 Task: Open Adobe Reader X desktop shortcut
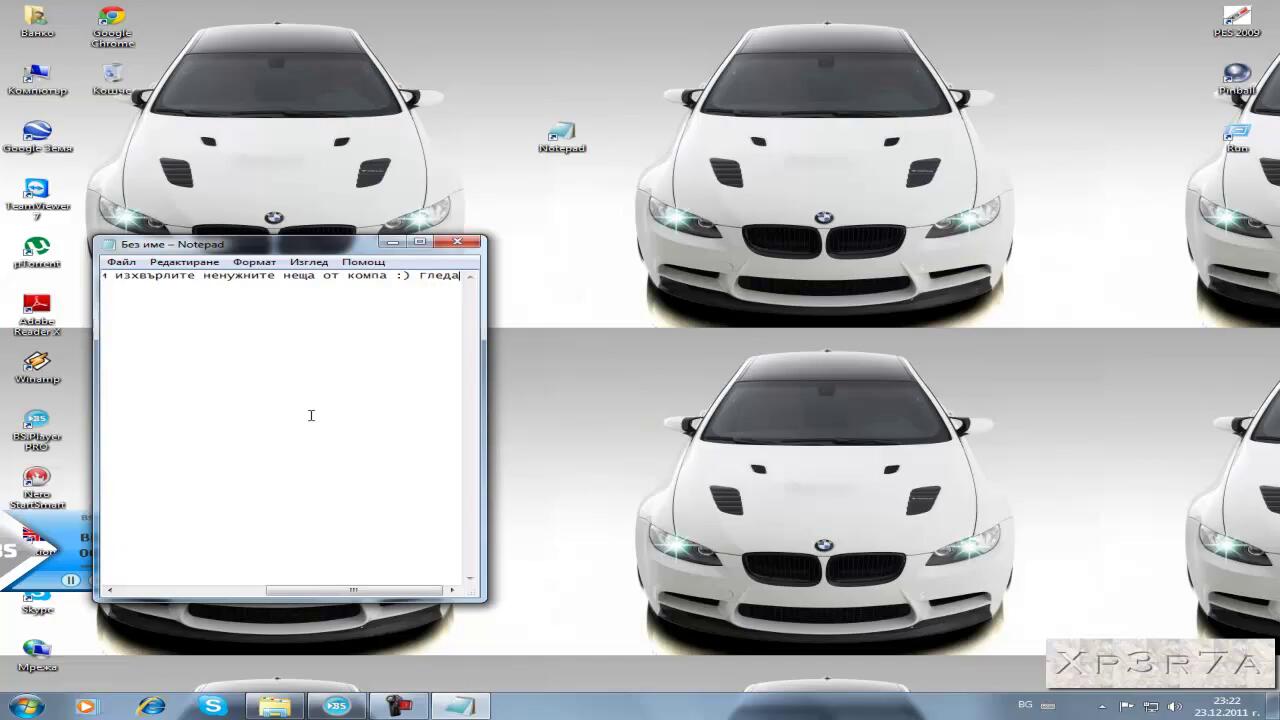[37, 311]
